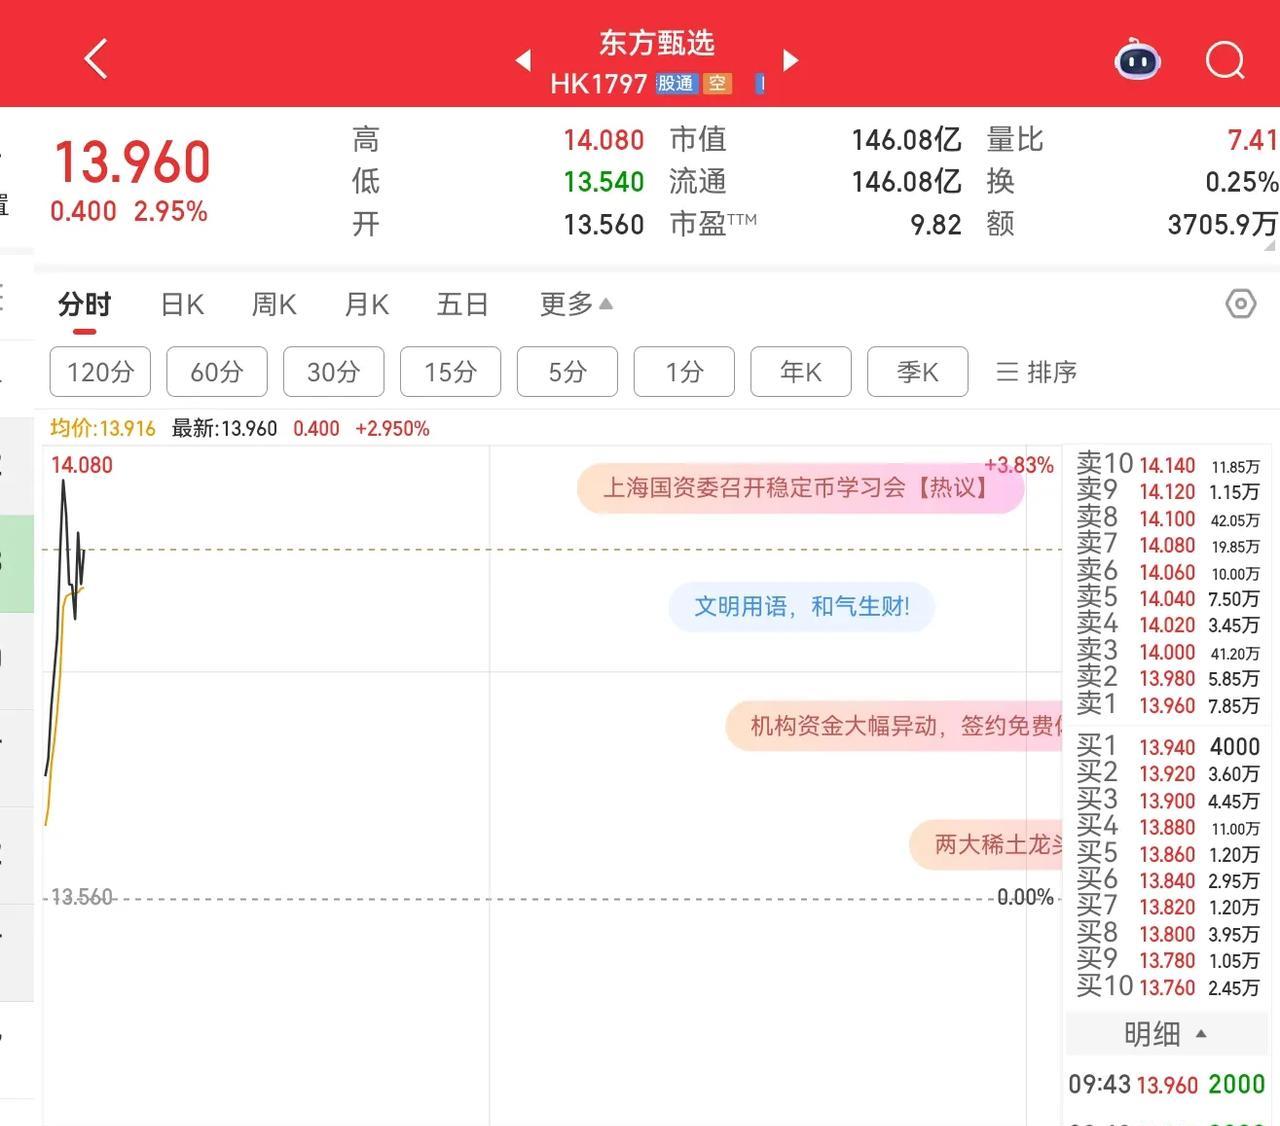Open the 机构资金大幅异动 bubble
The image size is (1280, 1126).
point(894,726)
